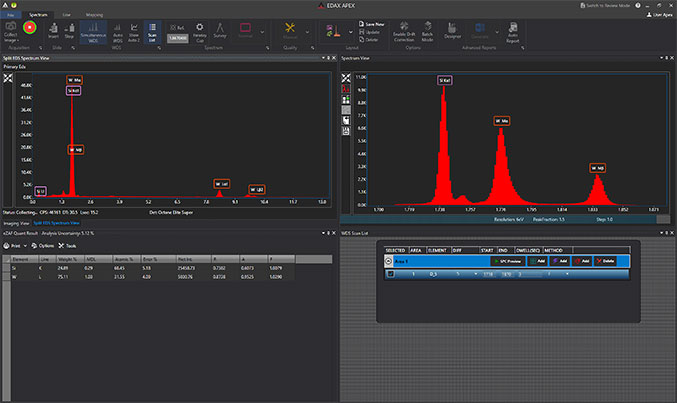Screen dimensions: 677x403
Task: Expand dropdown beside pink rectangle tool
Action: click(262, 32)
